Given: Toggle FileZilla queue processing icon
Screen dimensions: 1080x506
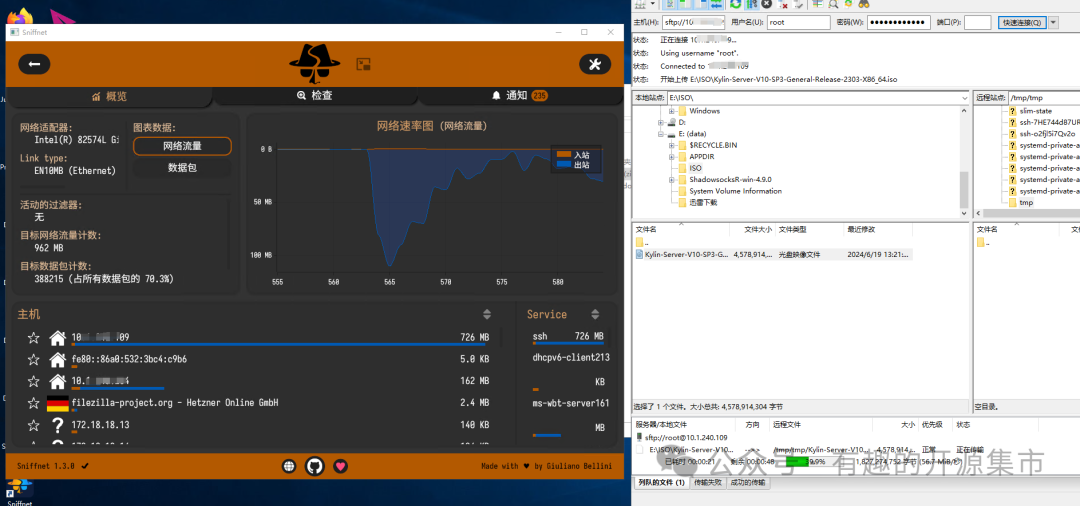Looking at the screenshot, I should 751,4.
